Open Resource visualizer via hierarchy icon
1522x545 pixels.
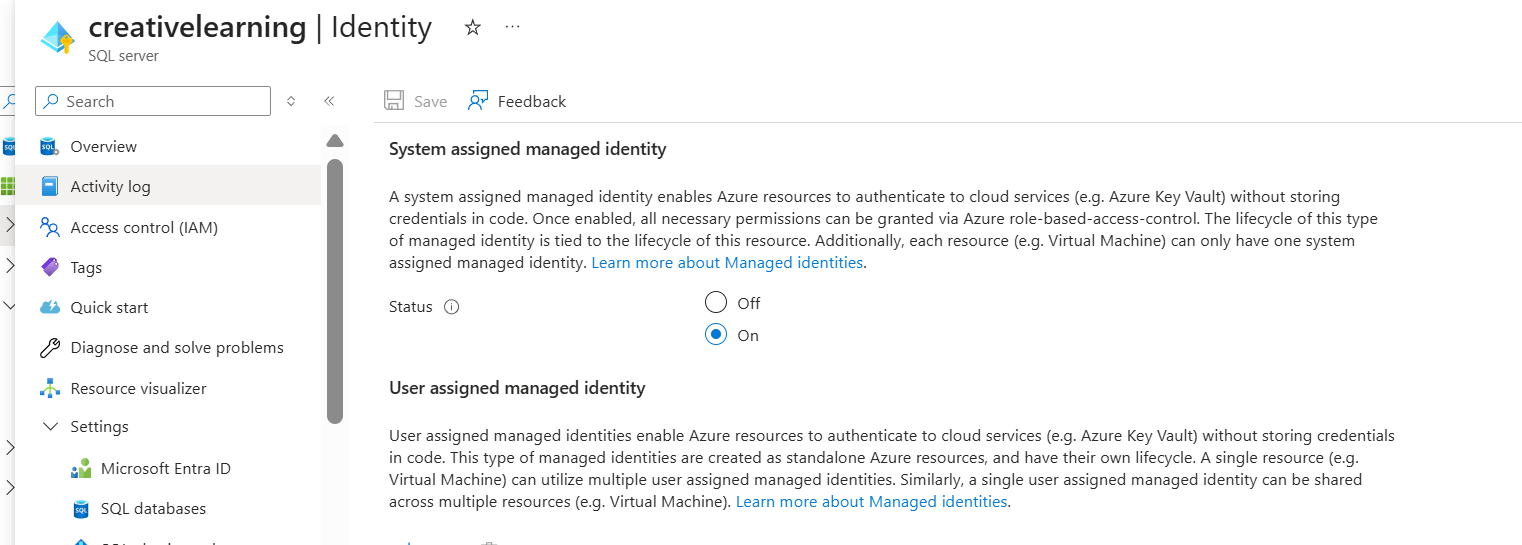(50, 388)
